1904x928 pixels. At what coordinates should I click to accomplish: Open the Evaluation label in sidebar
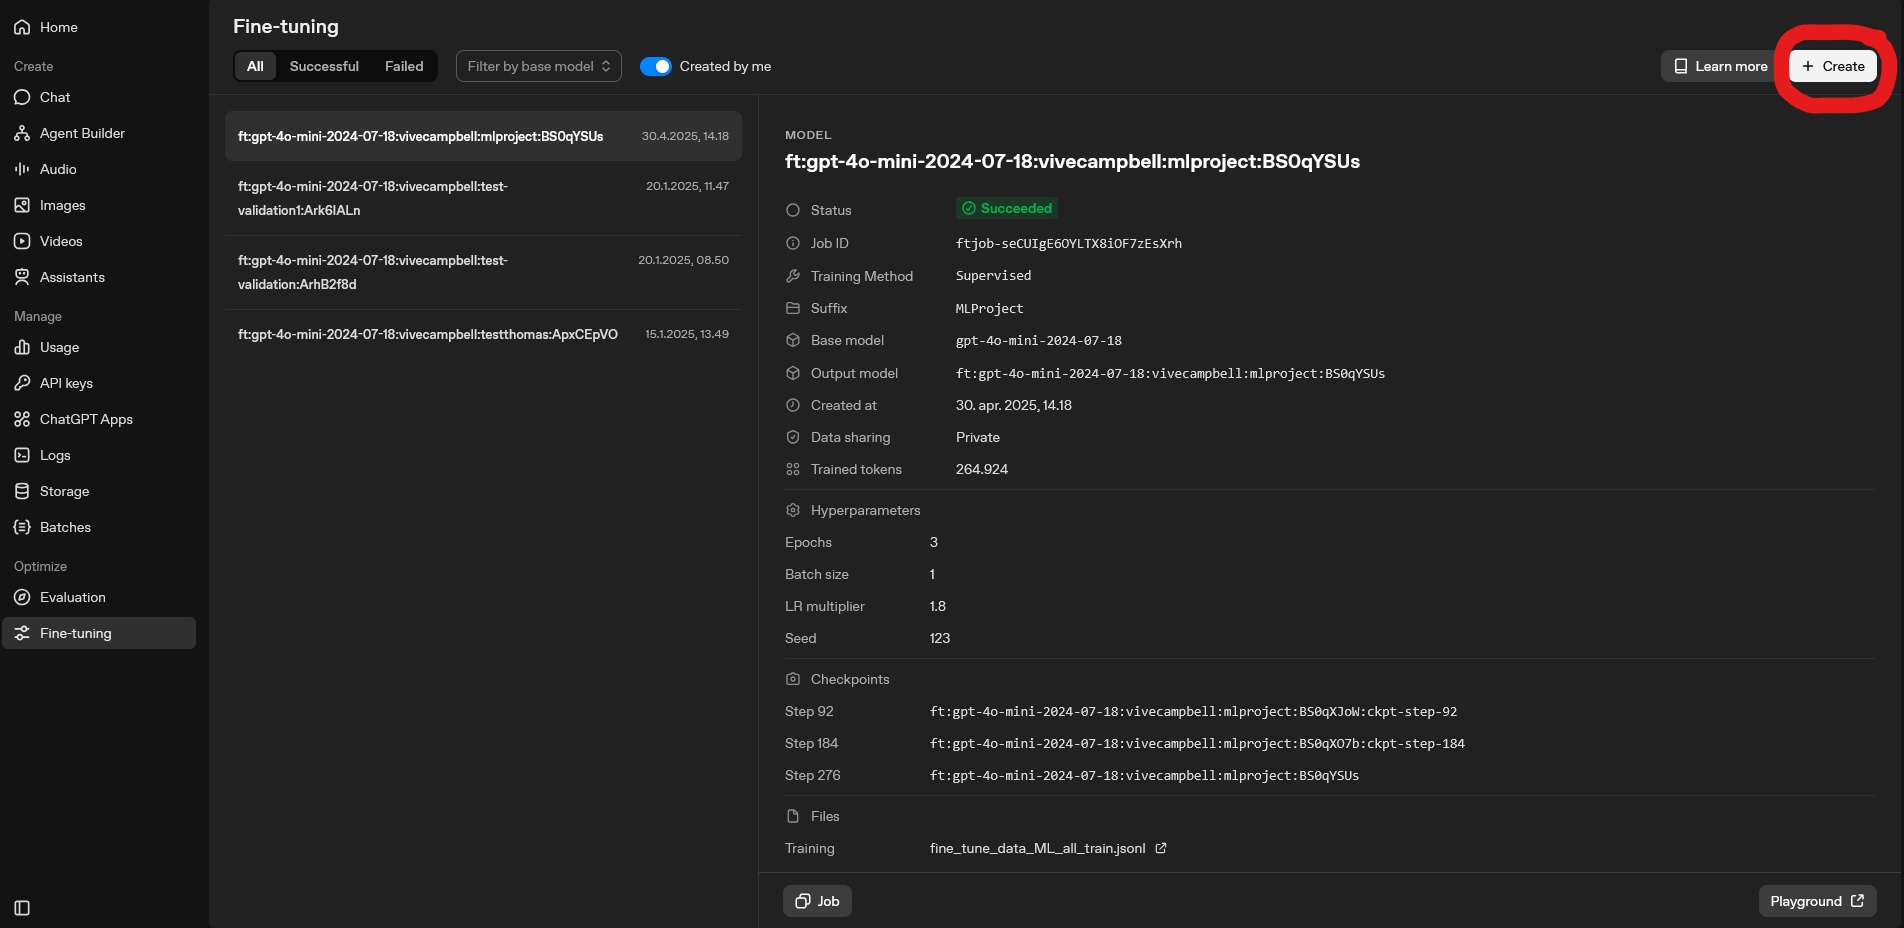[x=73, y=597]
